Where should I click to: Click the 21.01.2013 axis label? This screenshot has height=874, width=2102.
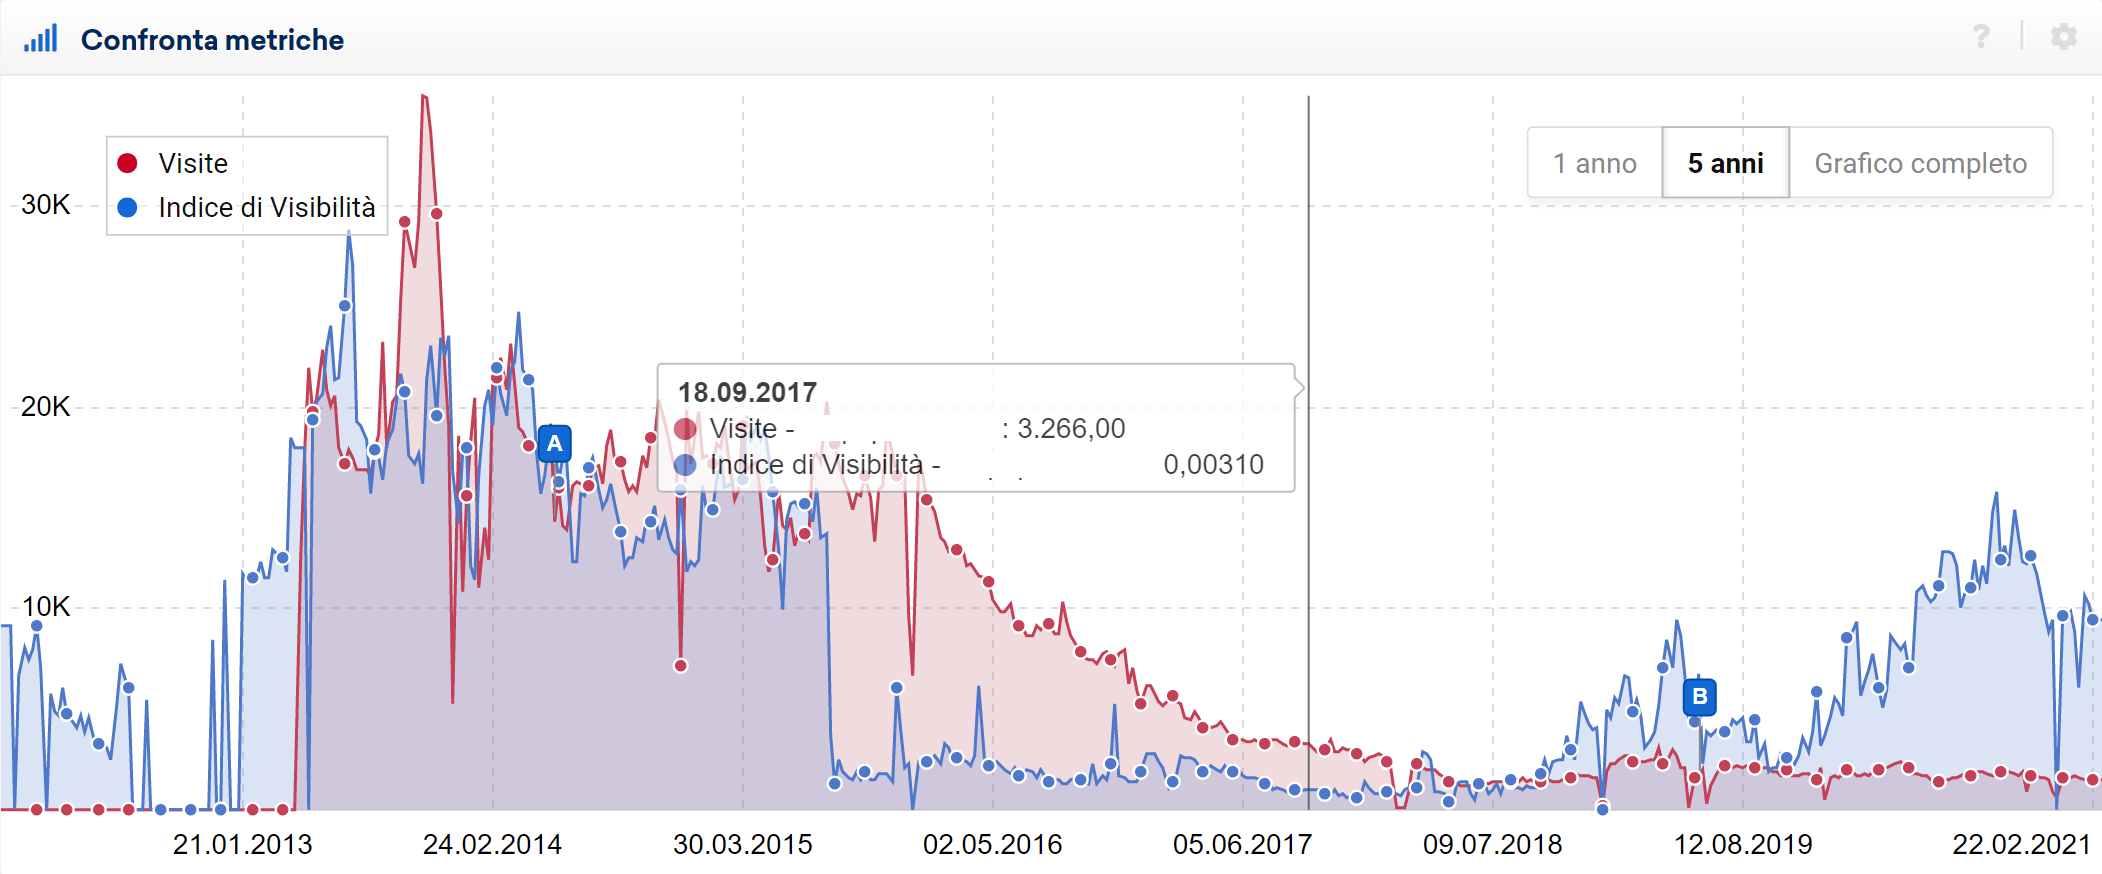point(242,845)
